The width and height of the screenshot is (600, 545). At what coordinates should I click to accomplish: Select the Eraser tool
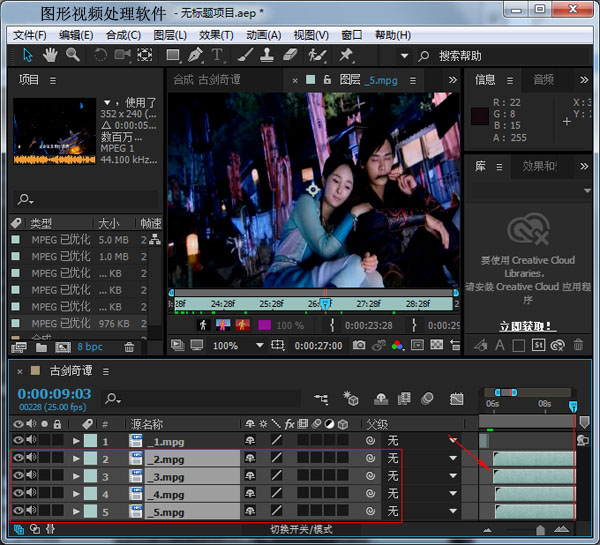(290, 55)
